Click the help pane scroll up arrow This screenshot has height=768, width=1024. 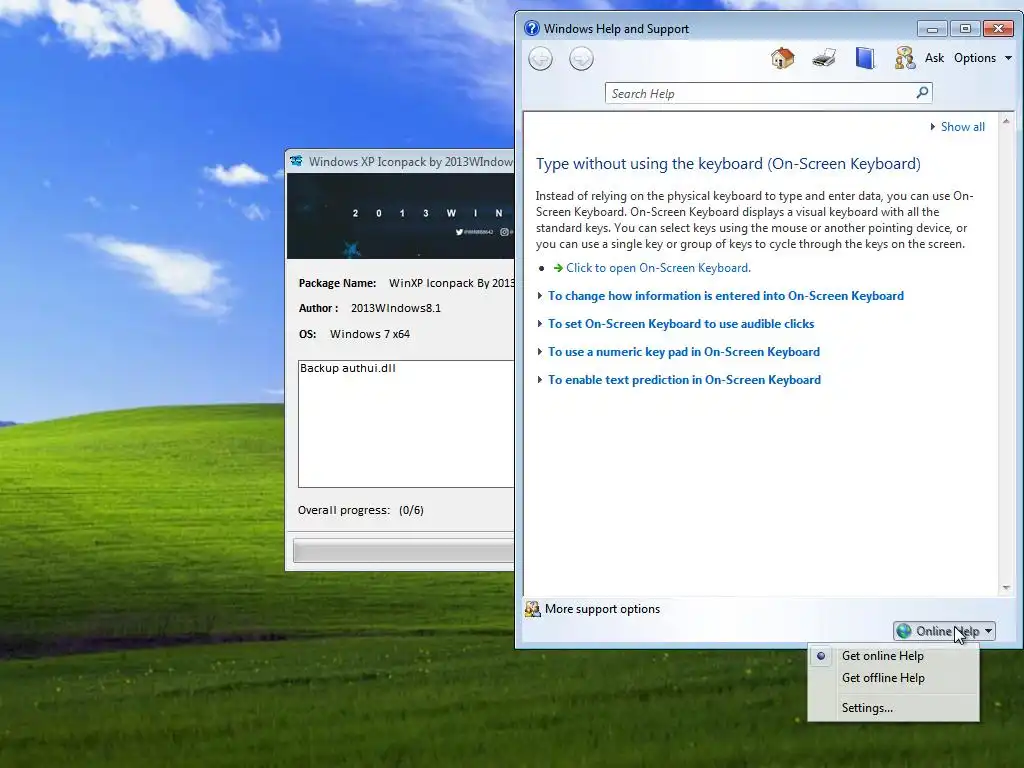point(1006,121)
